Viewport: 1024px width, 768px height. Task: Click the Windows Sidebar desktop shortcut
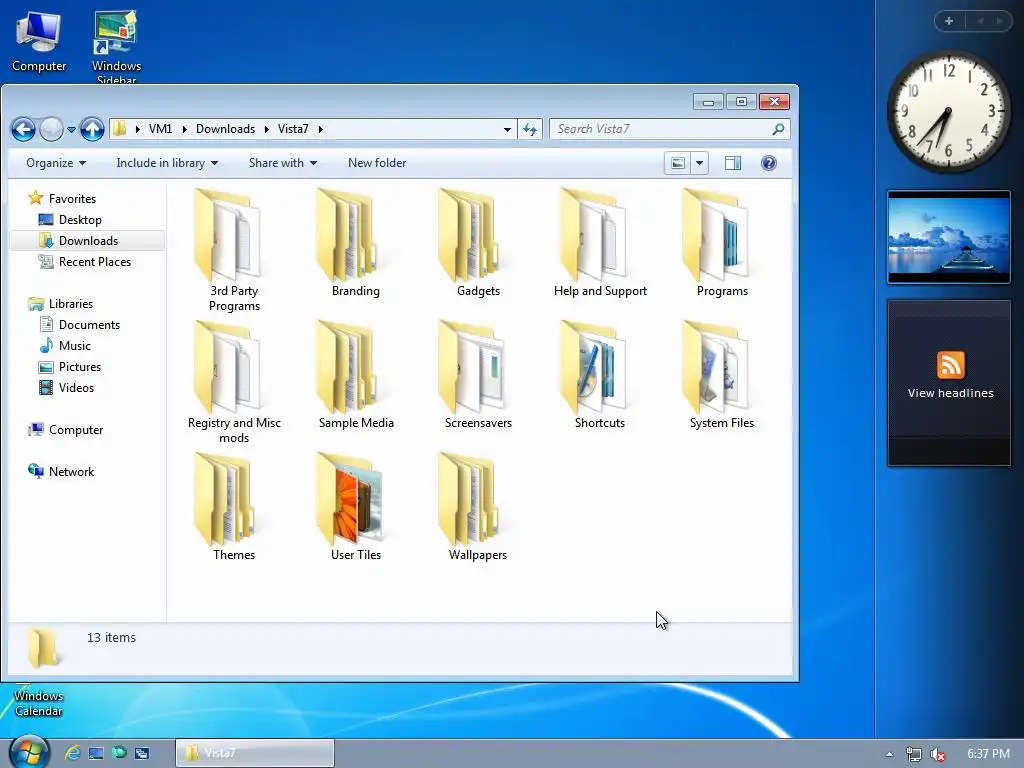pos(116,46)
